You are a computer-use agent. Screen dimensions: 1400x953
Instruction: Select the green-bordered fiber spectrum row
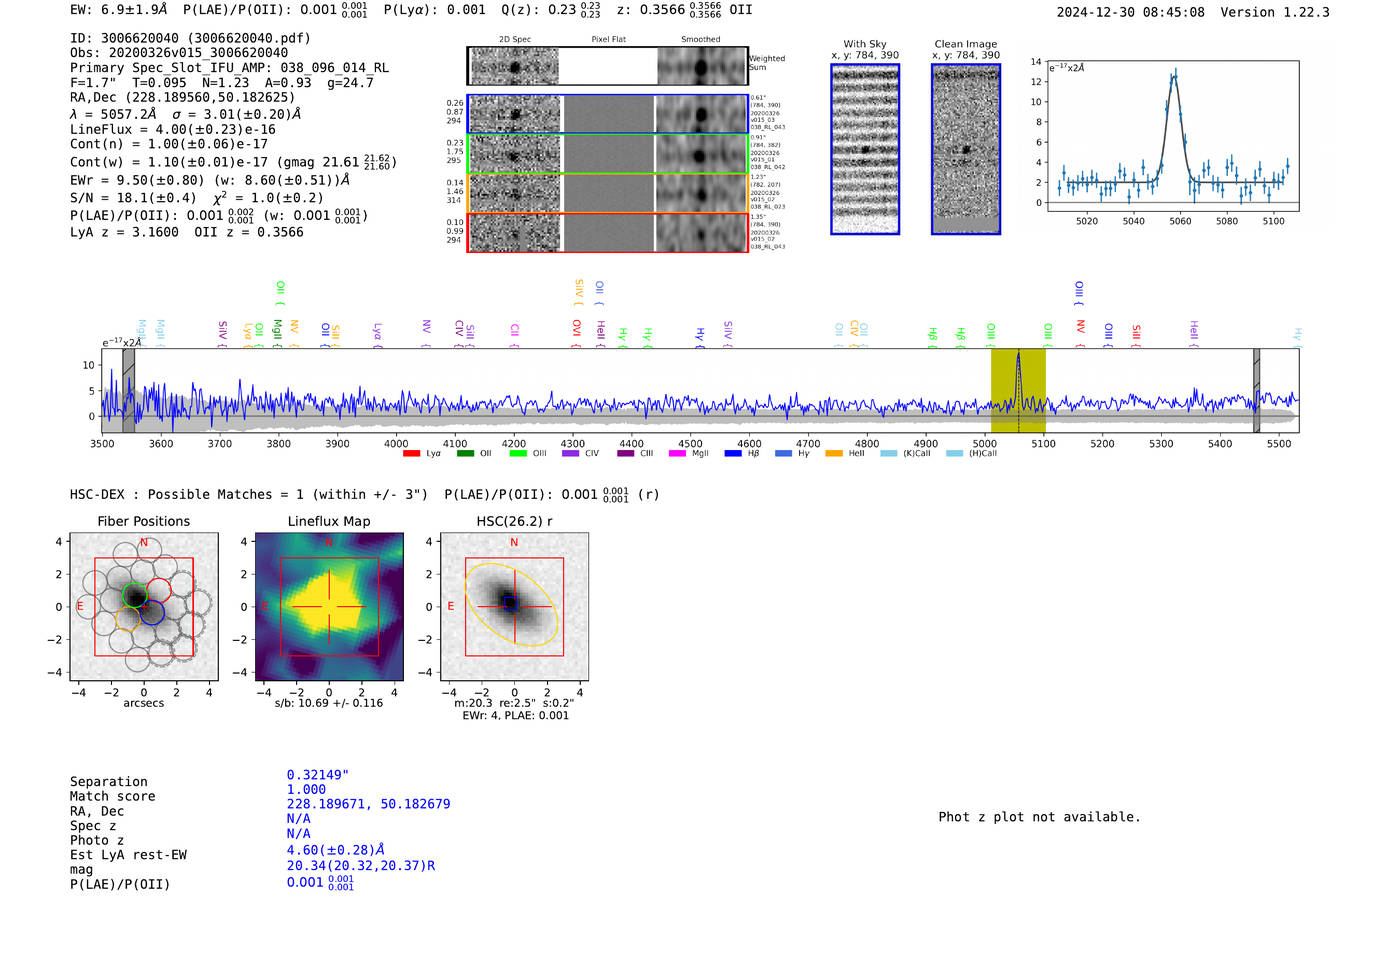[607, 154]
